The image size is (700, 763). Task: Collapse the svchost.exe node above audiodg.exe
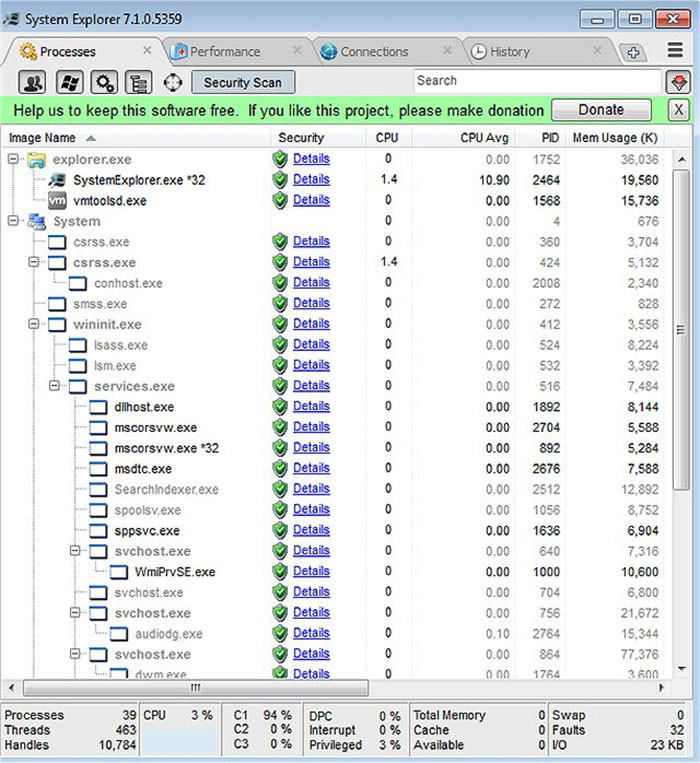75,613
